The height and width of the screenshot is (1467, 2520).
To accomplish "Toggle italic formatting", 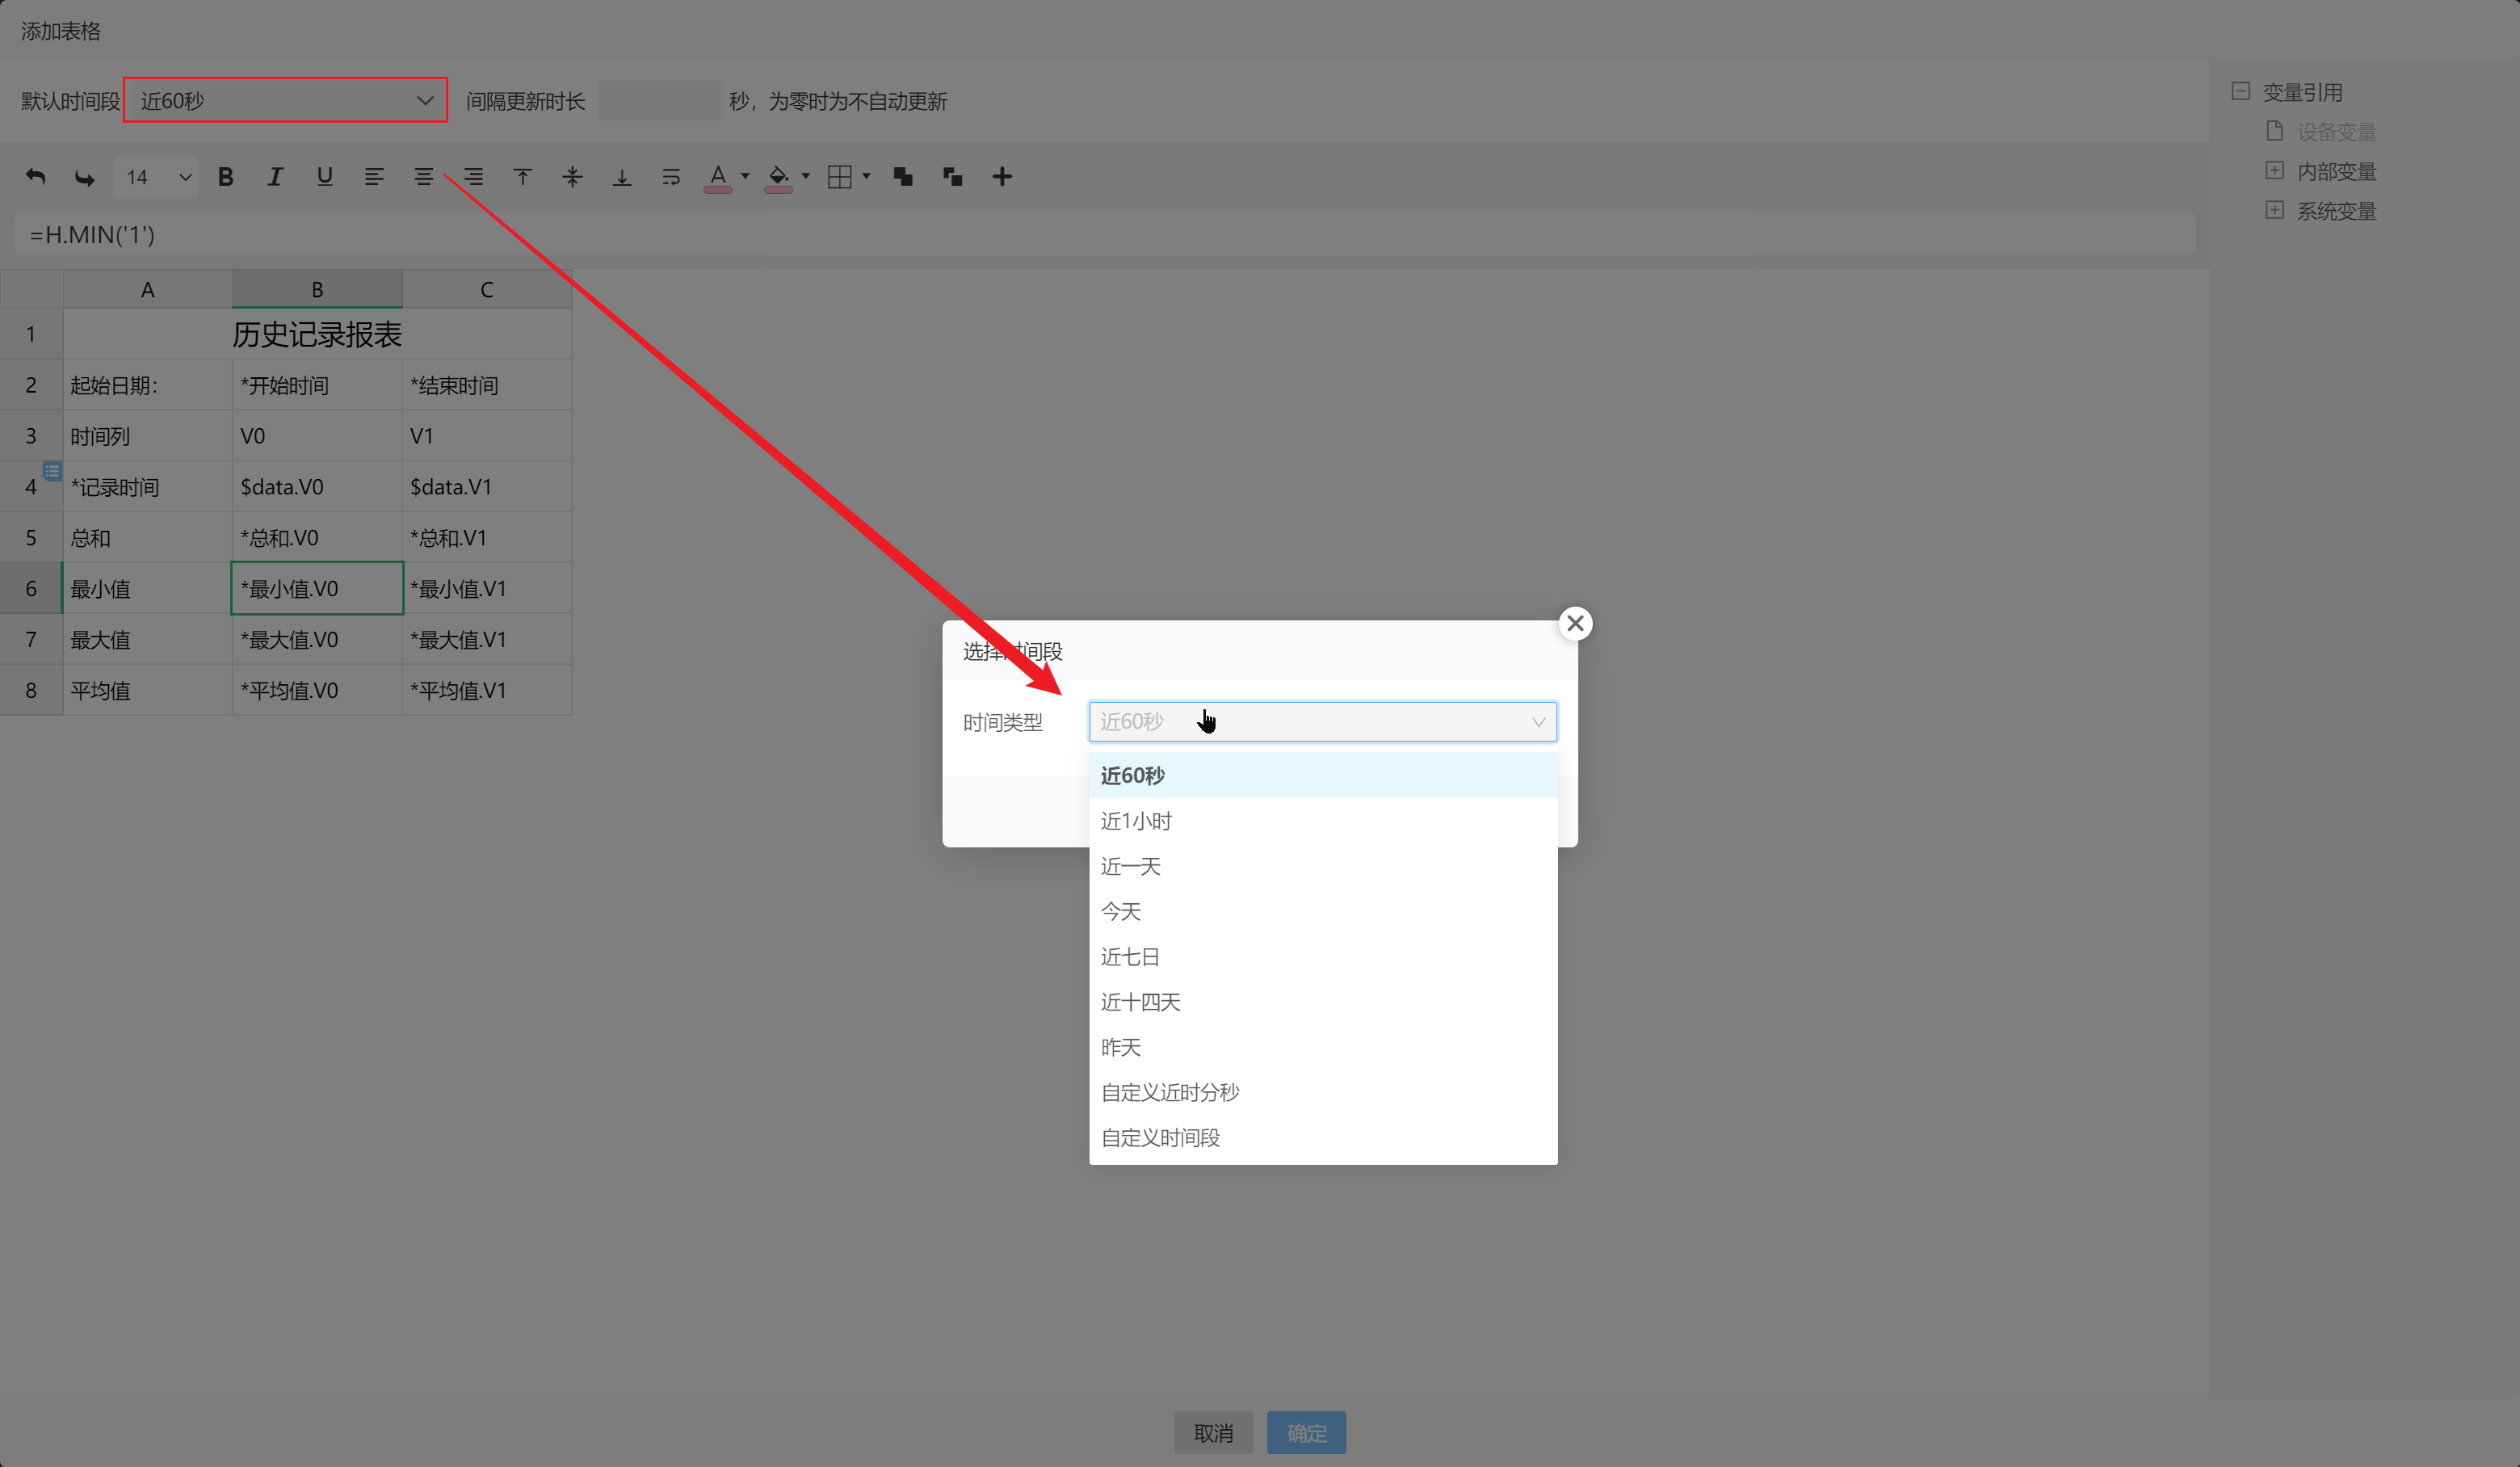I will tap(275, 177).
